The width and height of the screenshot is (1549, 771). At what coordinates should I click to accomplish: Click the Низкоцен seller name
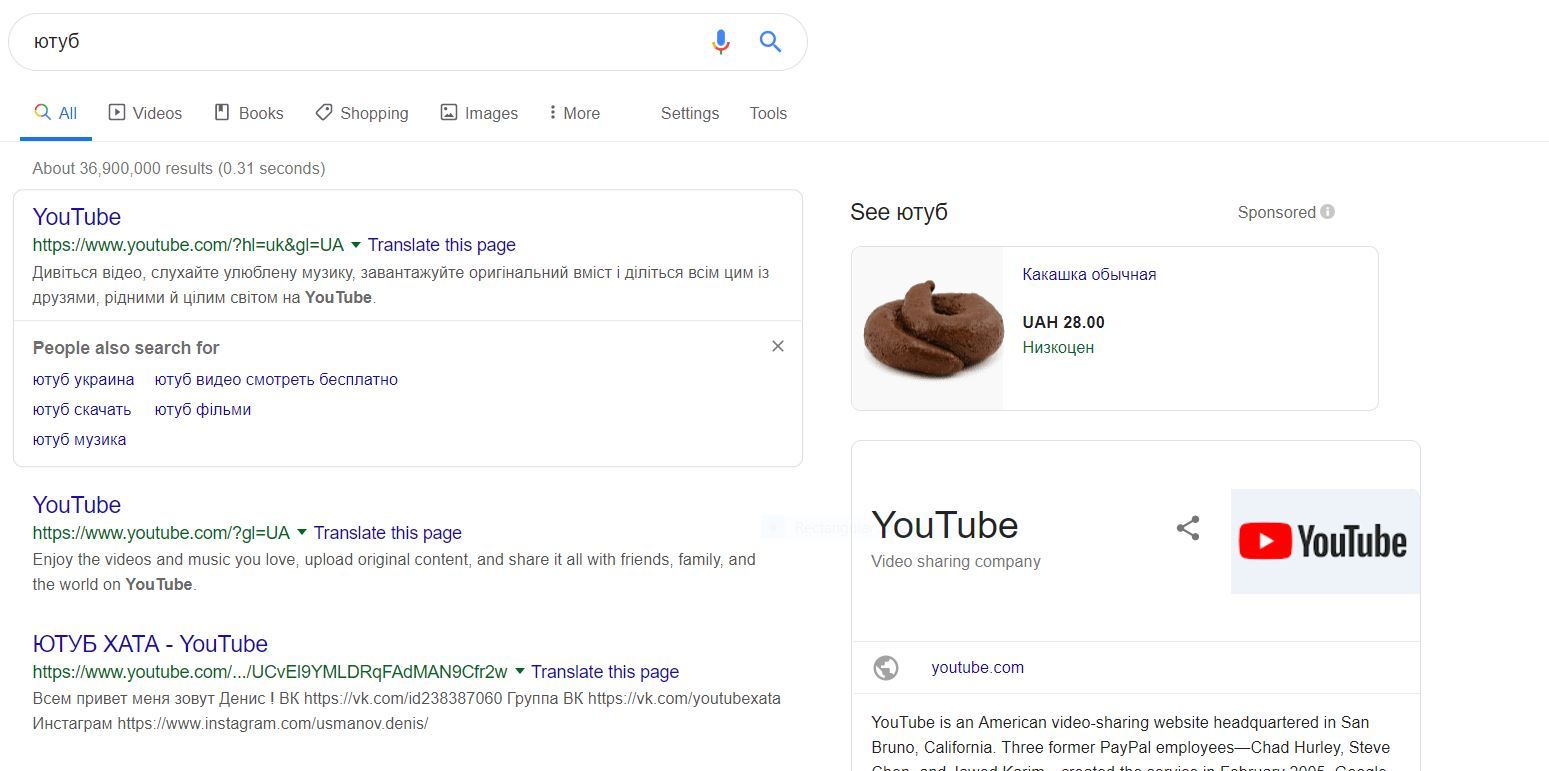click(x=1058, y=348)
